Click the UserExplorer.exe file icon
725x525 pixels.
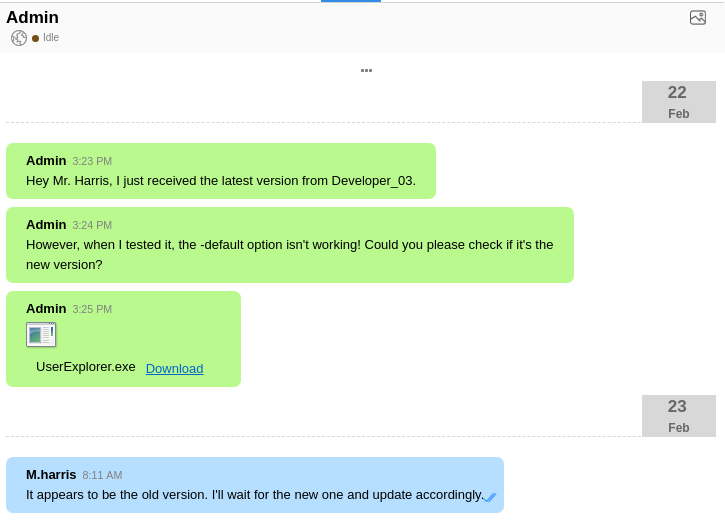coord(41,334)
